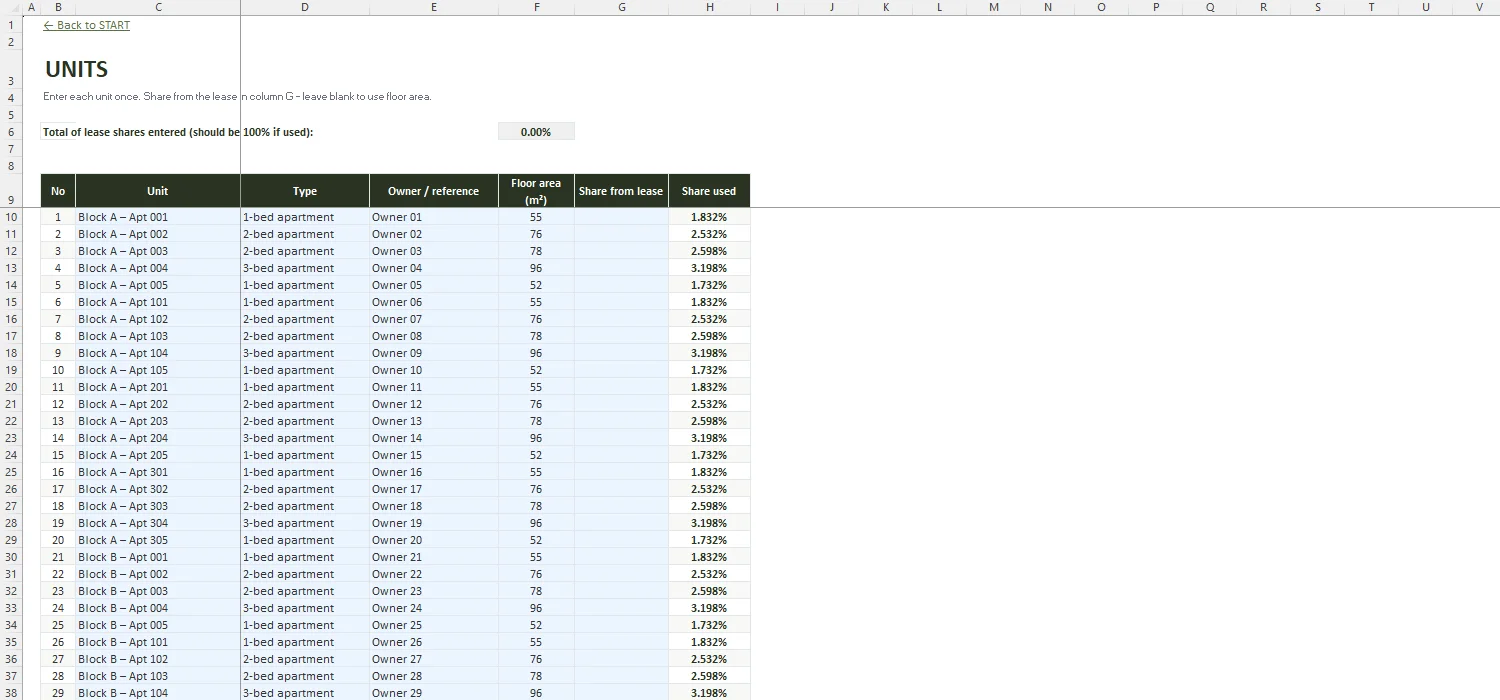Viewport: 1500px width, 700px height.
Task: Select the Owner 20 cell
Action: coord(434,540)
